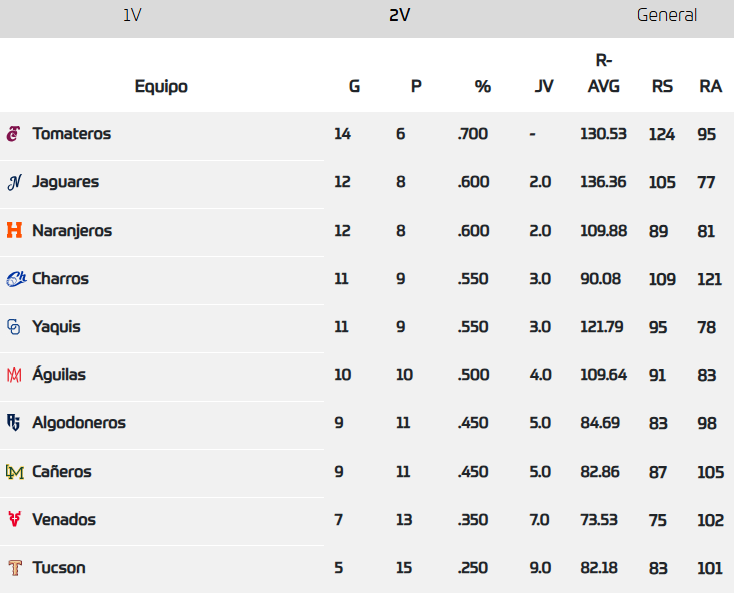Image resolution: width=734 pixels, height=593 pixels.
Task: Click the Jaguares team logo
Action: [14, 182]
